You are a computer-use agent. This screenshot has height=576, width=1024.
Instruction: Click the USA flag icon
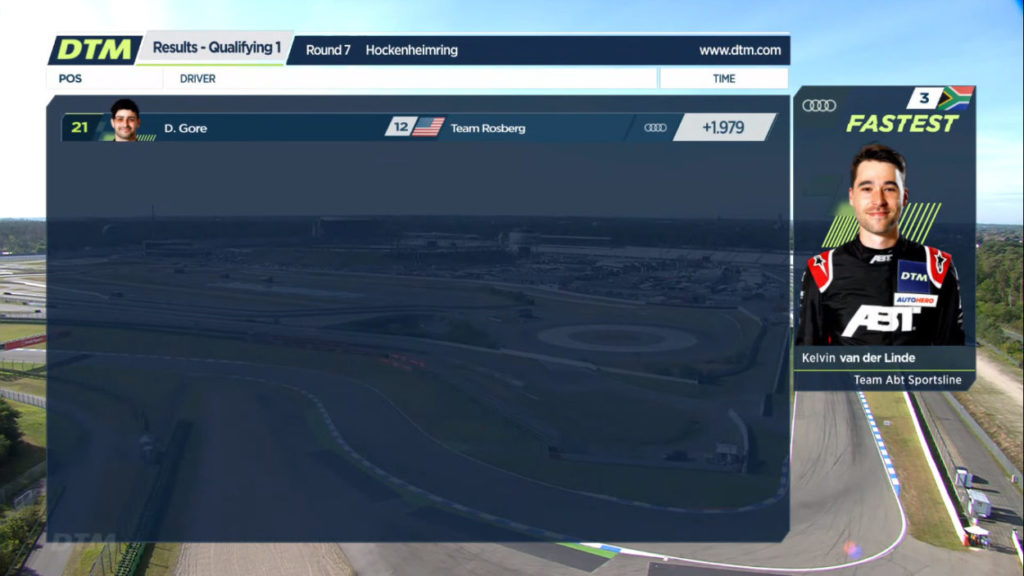coord(428,127)
